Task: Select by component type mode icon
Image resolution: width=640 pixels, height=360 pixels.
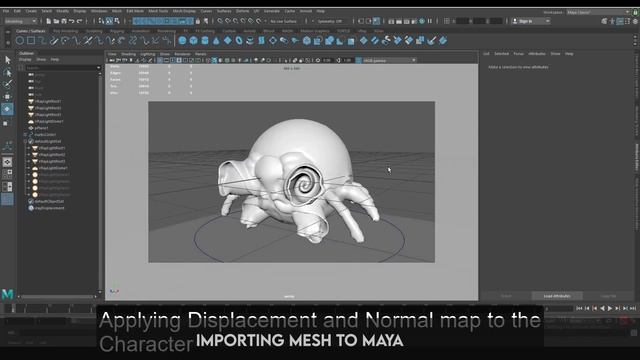Action: point(117,21)
